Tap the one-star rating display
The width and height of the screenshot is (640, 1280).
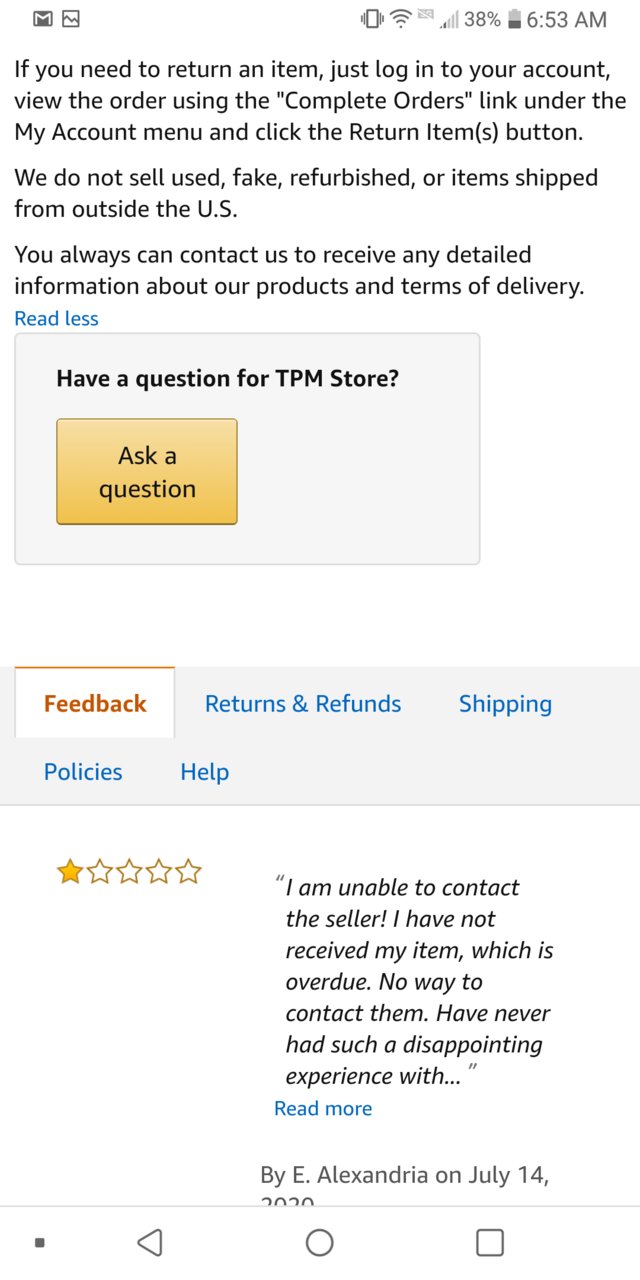(x=129, y=873)
